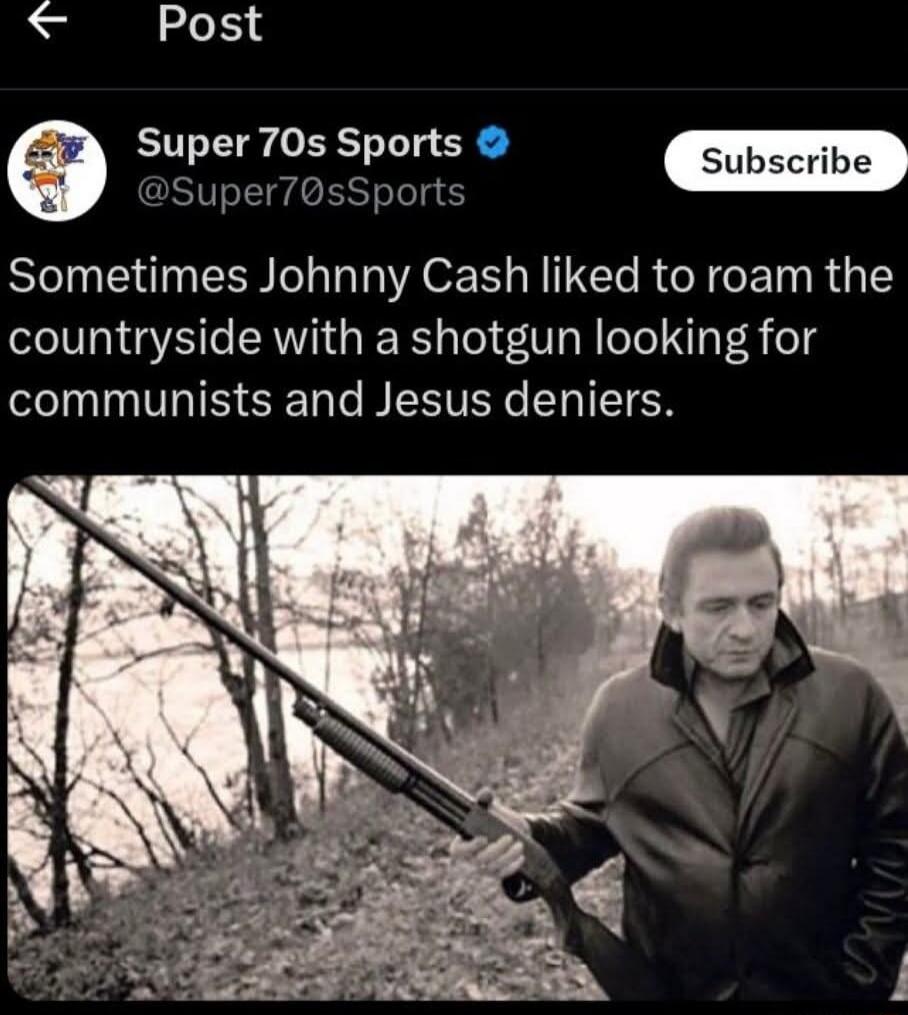Click the word 'Sometimes' starting the post
Screen dimensions: 908x1015
coord(127,276)
